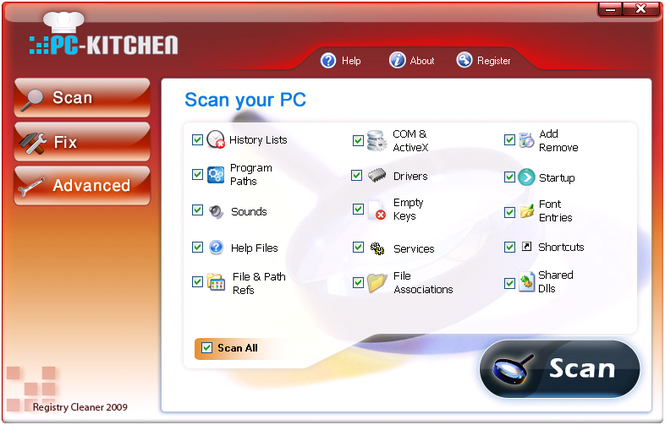This screenshot has height=425, width=665.
Task: Click the Drivers chip icon
Action: (x=377, y=175)
